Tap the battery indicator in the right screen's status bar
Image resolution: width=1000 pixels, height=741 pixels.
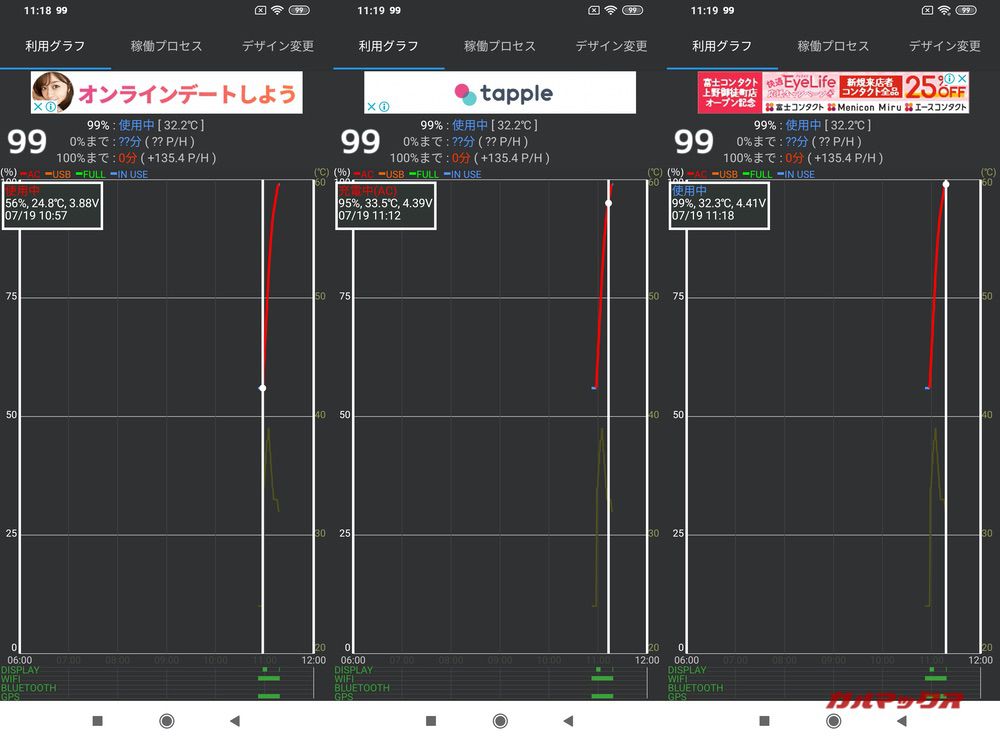pos(965,10)
